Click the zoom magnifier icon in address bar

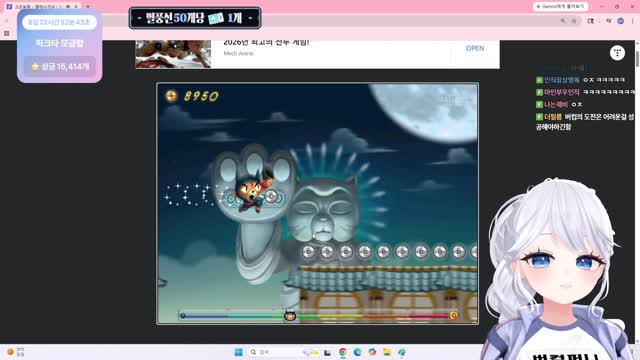(563, 21)
